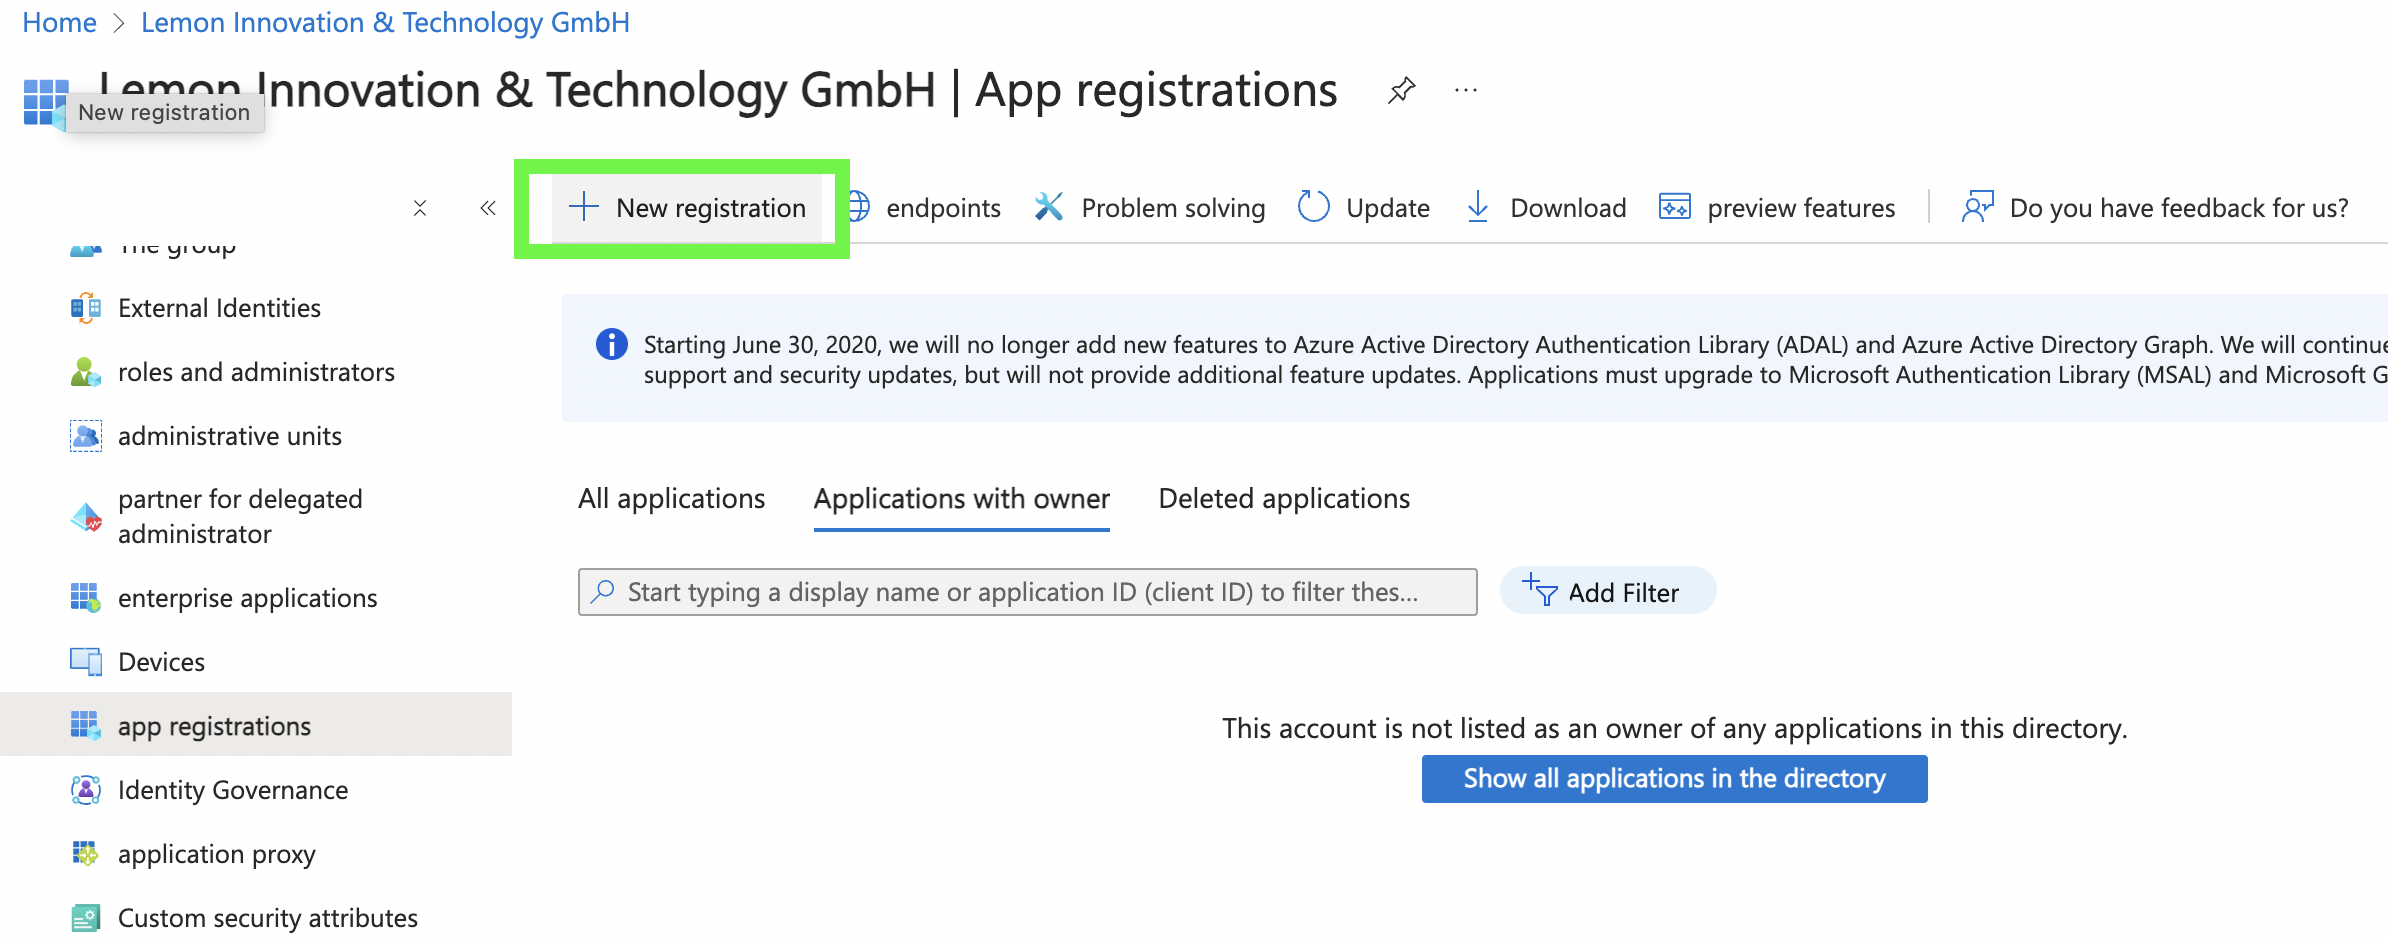Open Custom security attributes
The width and height of the screenshot is (2388, 938).
[268, 918]
